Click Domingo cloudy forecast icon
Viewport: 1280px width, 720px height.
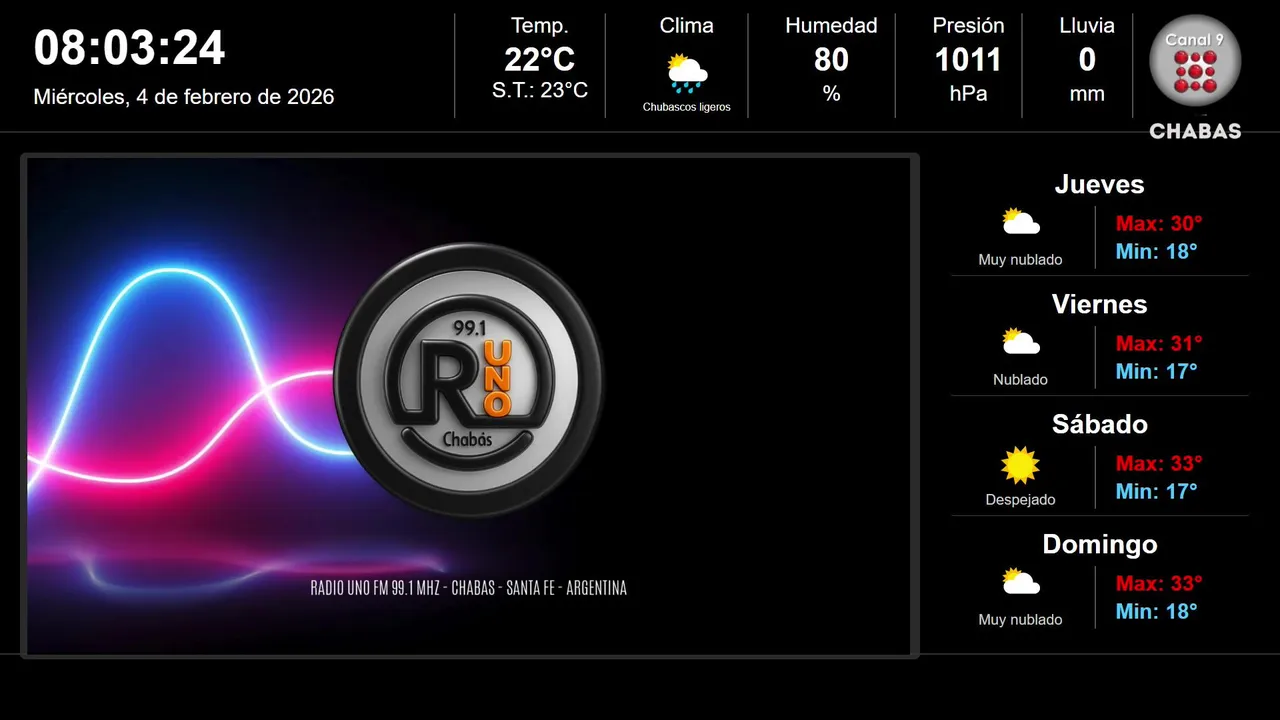point(1021,581)
